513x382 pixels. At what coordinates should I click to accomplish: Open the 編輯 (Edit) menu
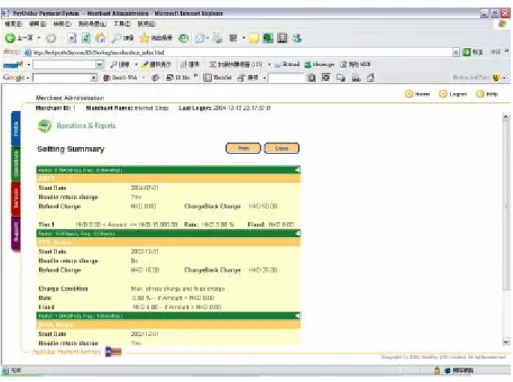click(38, 24)
